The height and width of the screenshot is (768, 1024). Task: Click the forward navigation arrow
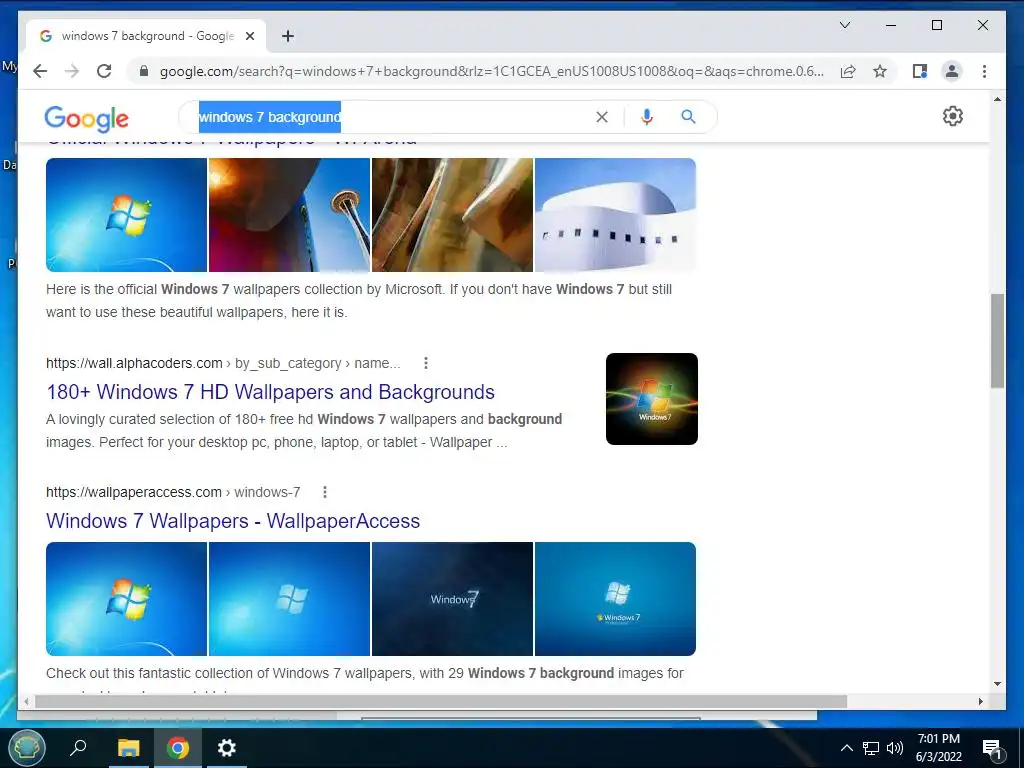[72, 71]
